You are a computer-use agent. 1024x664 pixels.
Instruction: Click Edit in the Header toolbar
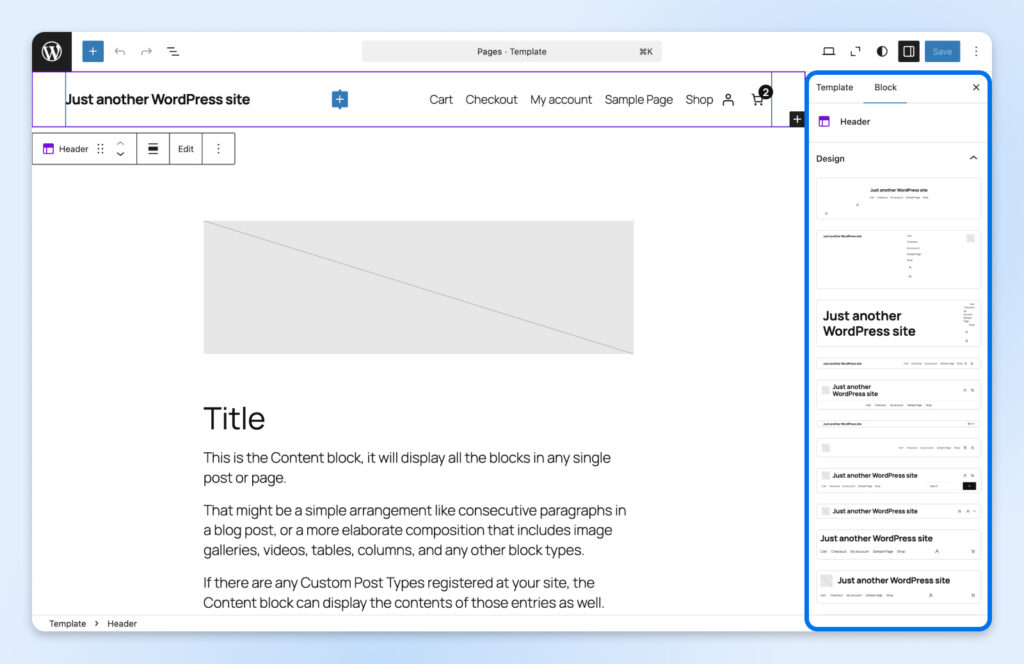pos(186,149)
